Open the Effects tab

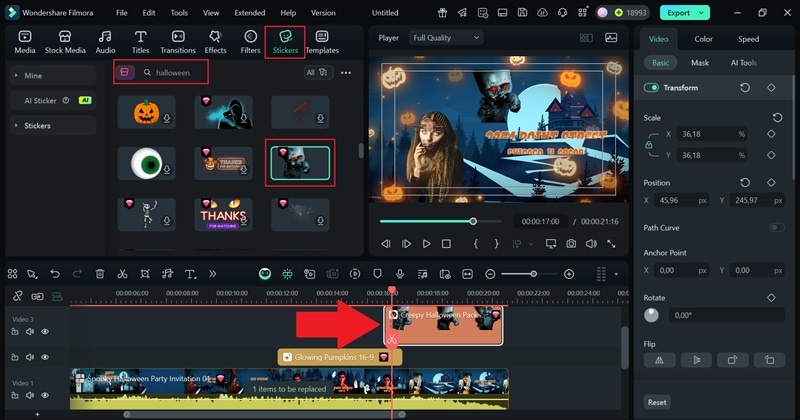[x=215, y=42]
